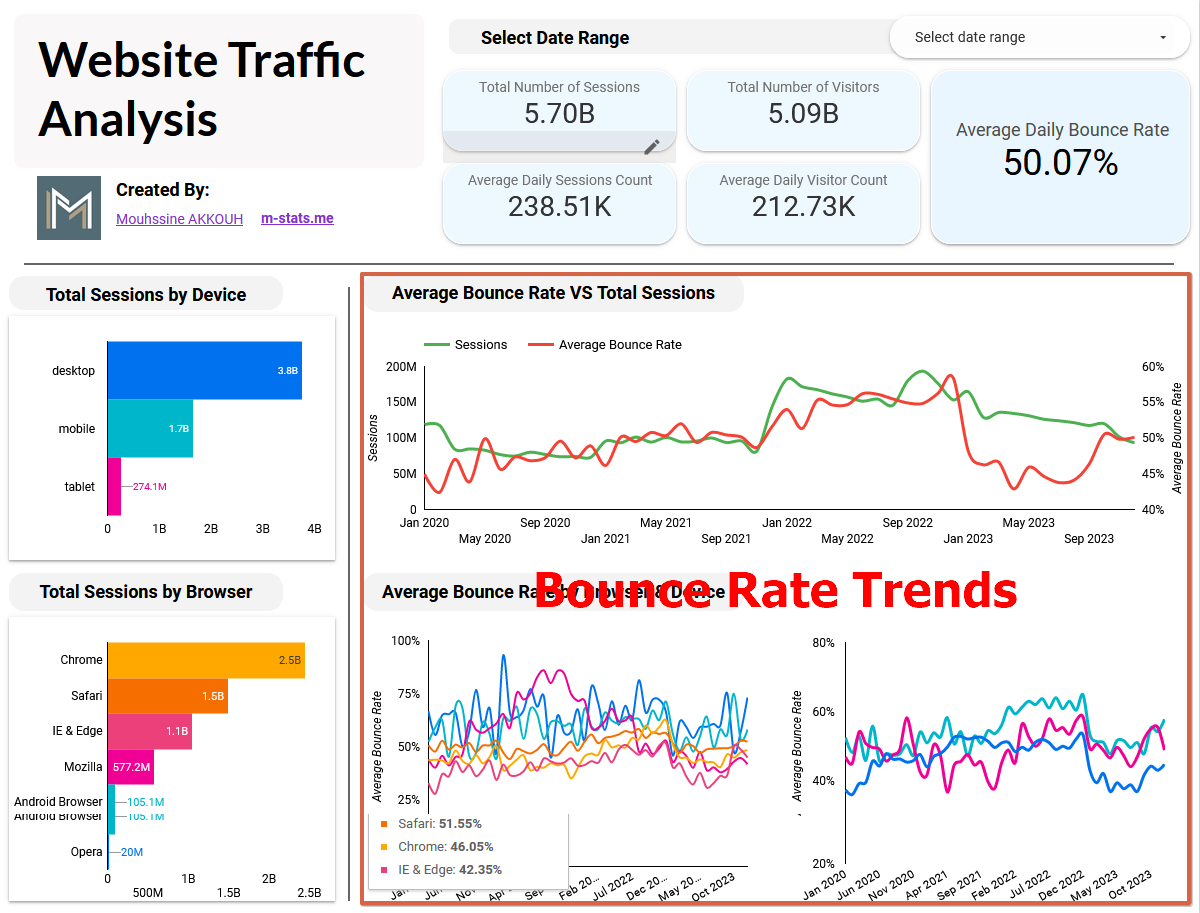Click the pencil edit icon on sessions card
Image resolution: width=1200 pixels, height=913 pixels.
(652, 147)
